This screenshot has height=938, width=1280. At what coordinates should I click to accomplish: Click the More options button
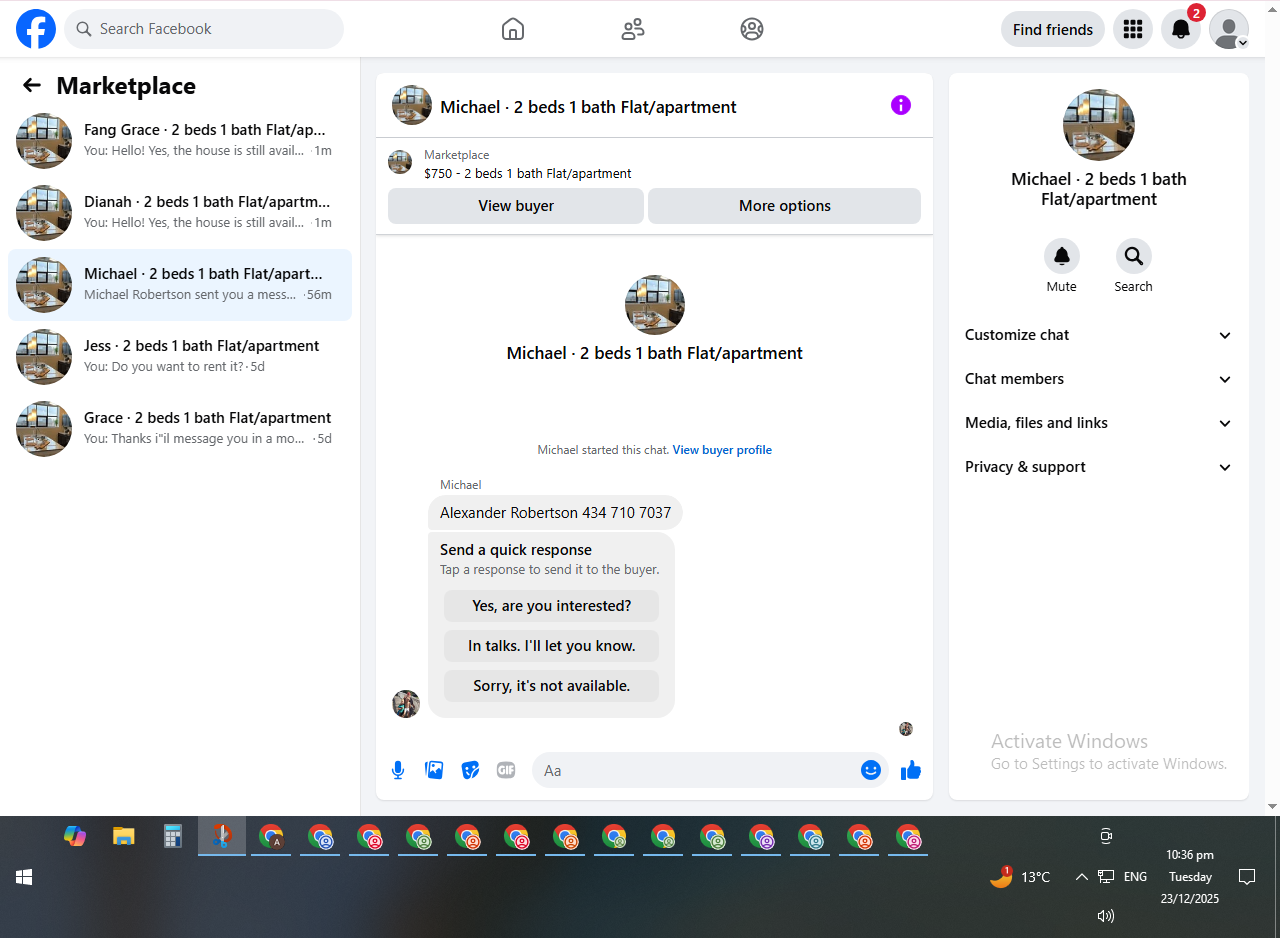point(785,206)
